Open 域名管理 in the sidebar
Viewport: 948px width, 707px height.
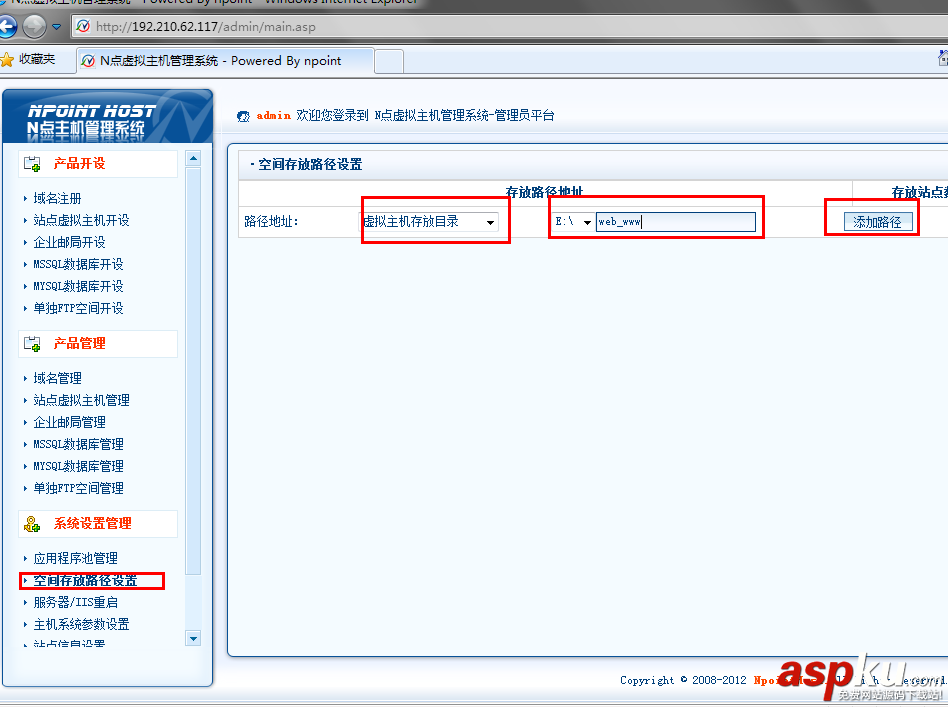pyautogui.click(x=57, y=379)
